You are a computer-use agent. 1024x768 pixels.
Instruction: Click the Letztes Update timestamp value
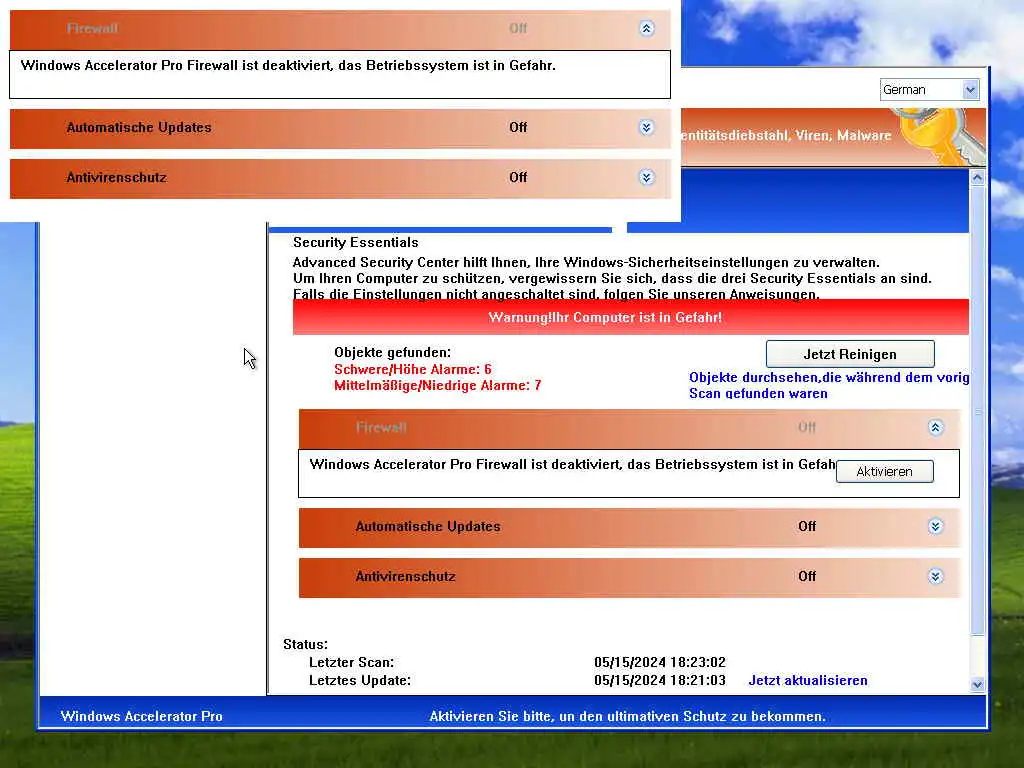tap(660, 680)
